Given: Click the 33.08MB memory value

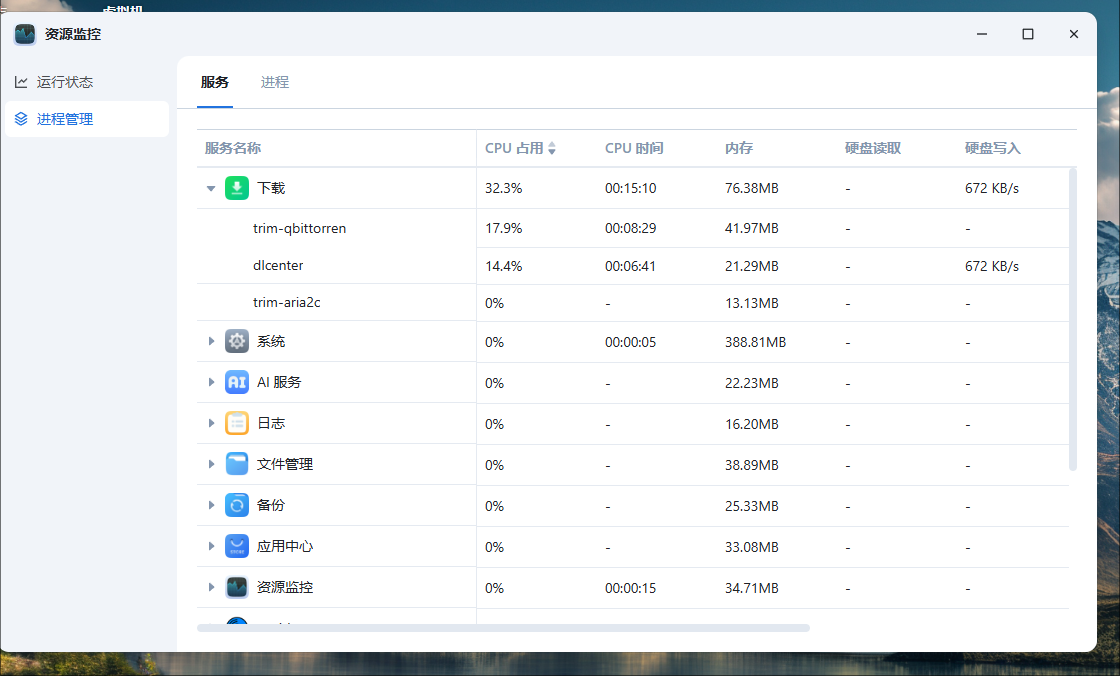Looking at the screenshot, I should click(x=751, y=547).
